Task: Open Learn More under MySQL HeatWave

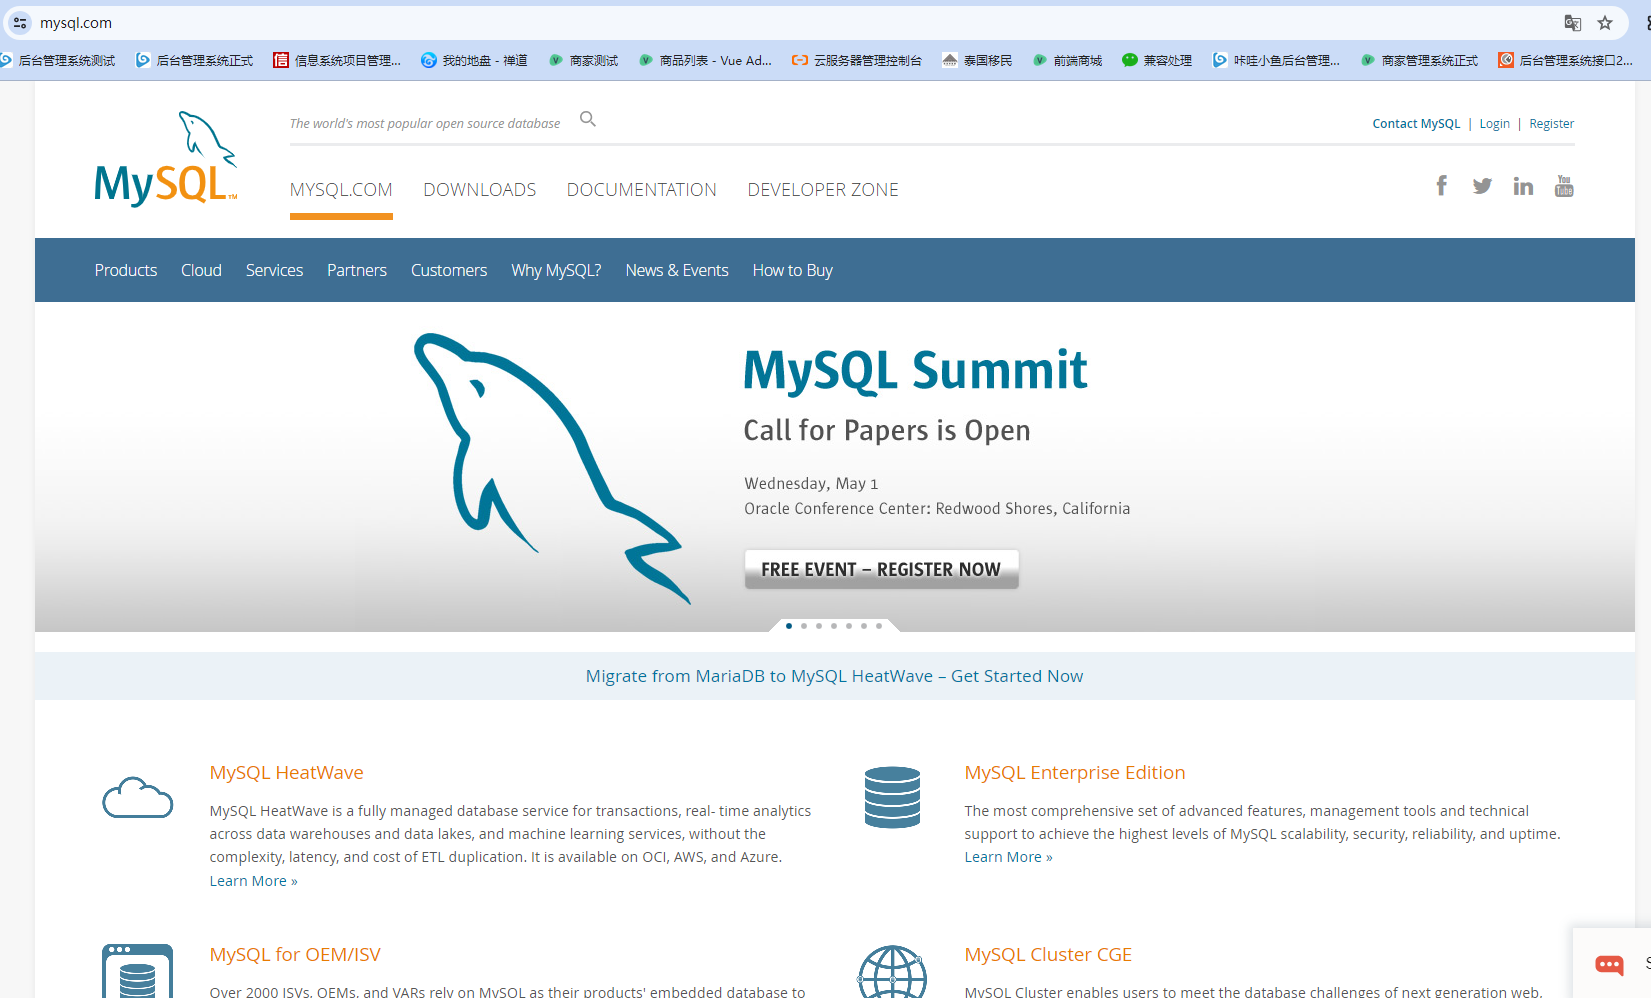Action: click(x=253, y=880)
